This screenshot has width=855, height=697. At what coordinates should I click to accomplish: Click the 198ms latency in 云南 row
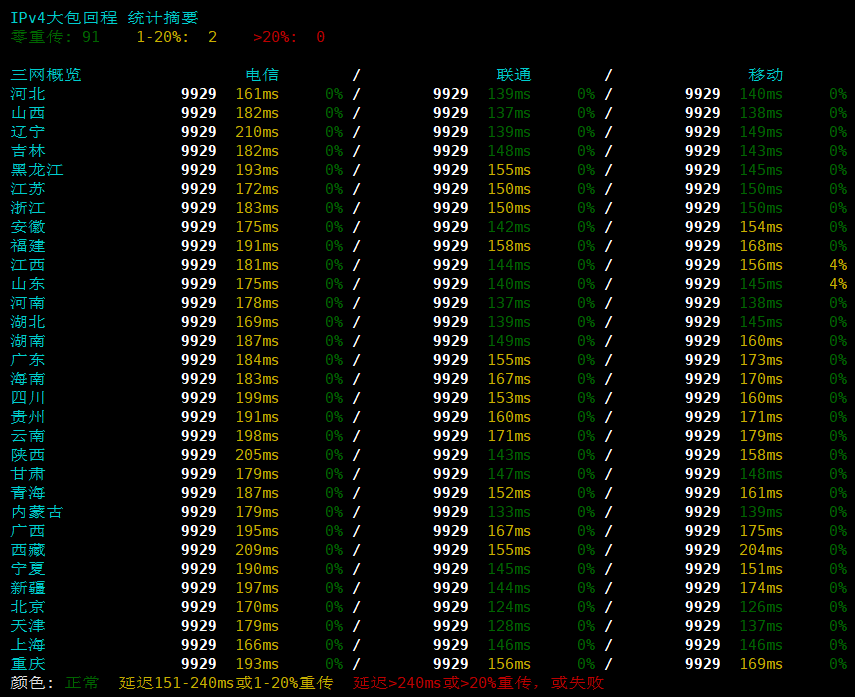pos(257,436)
